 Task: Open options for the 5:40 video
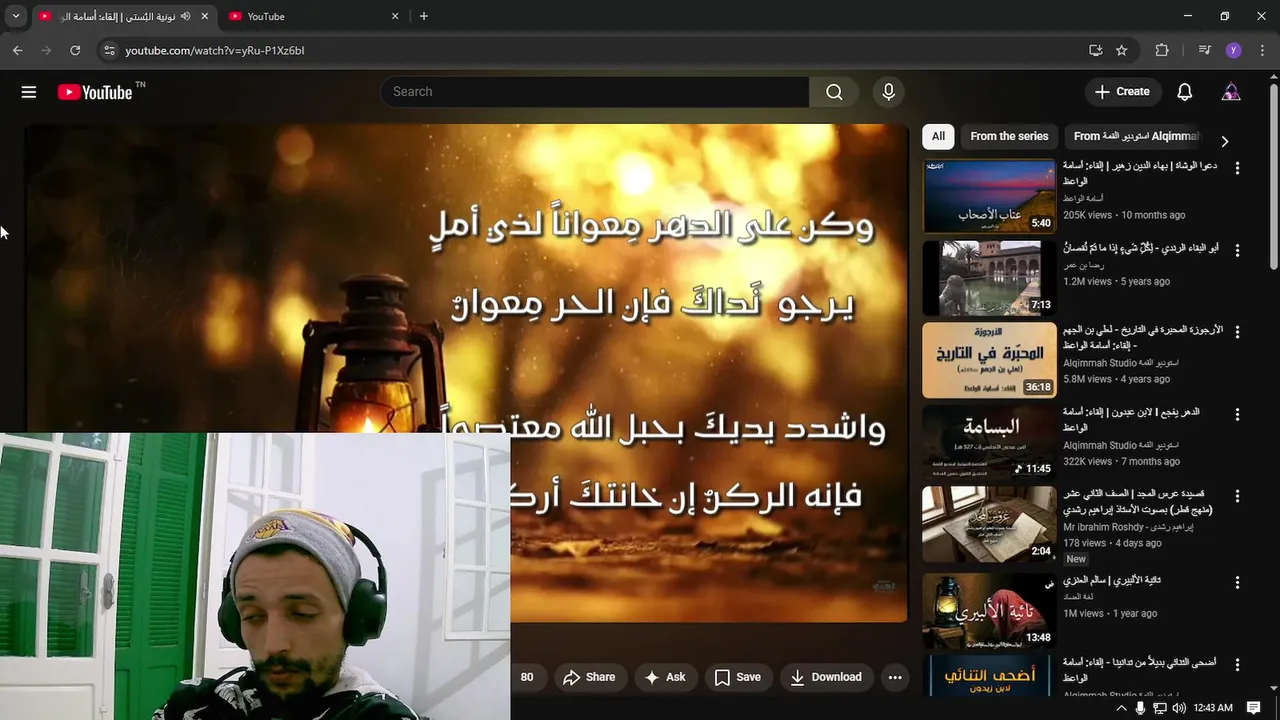coord(1237,168)
